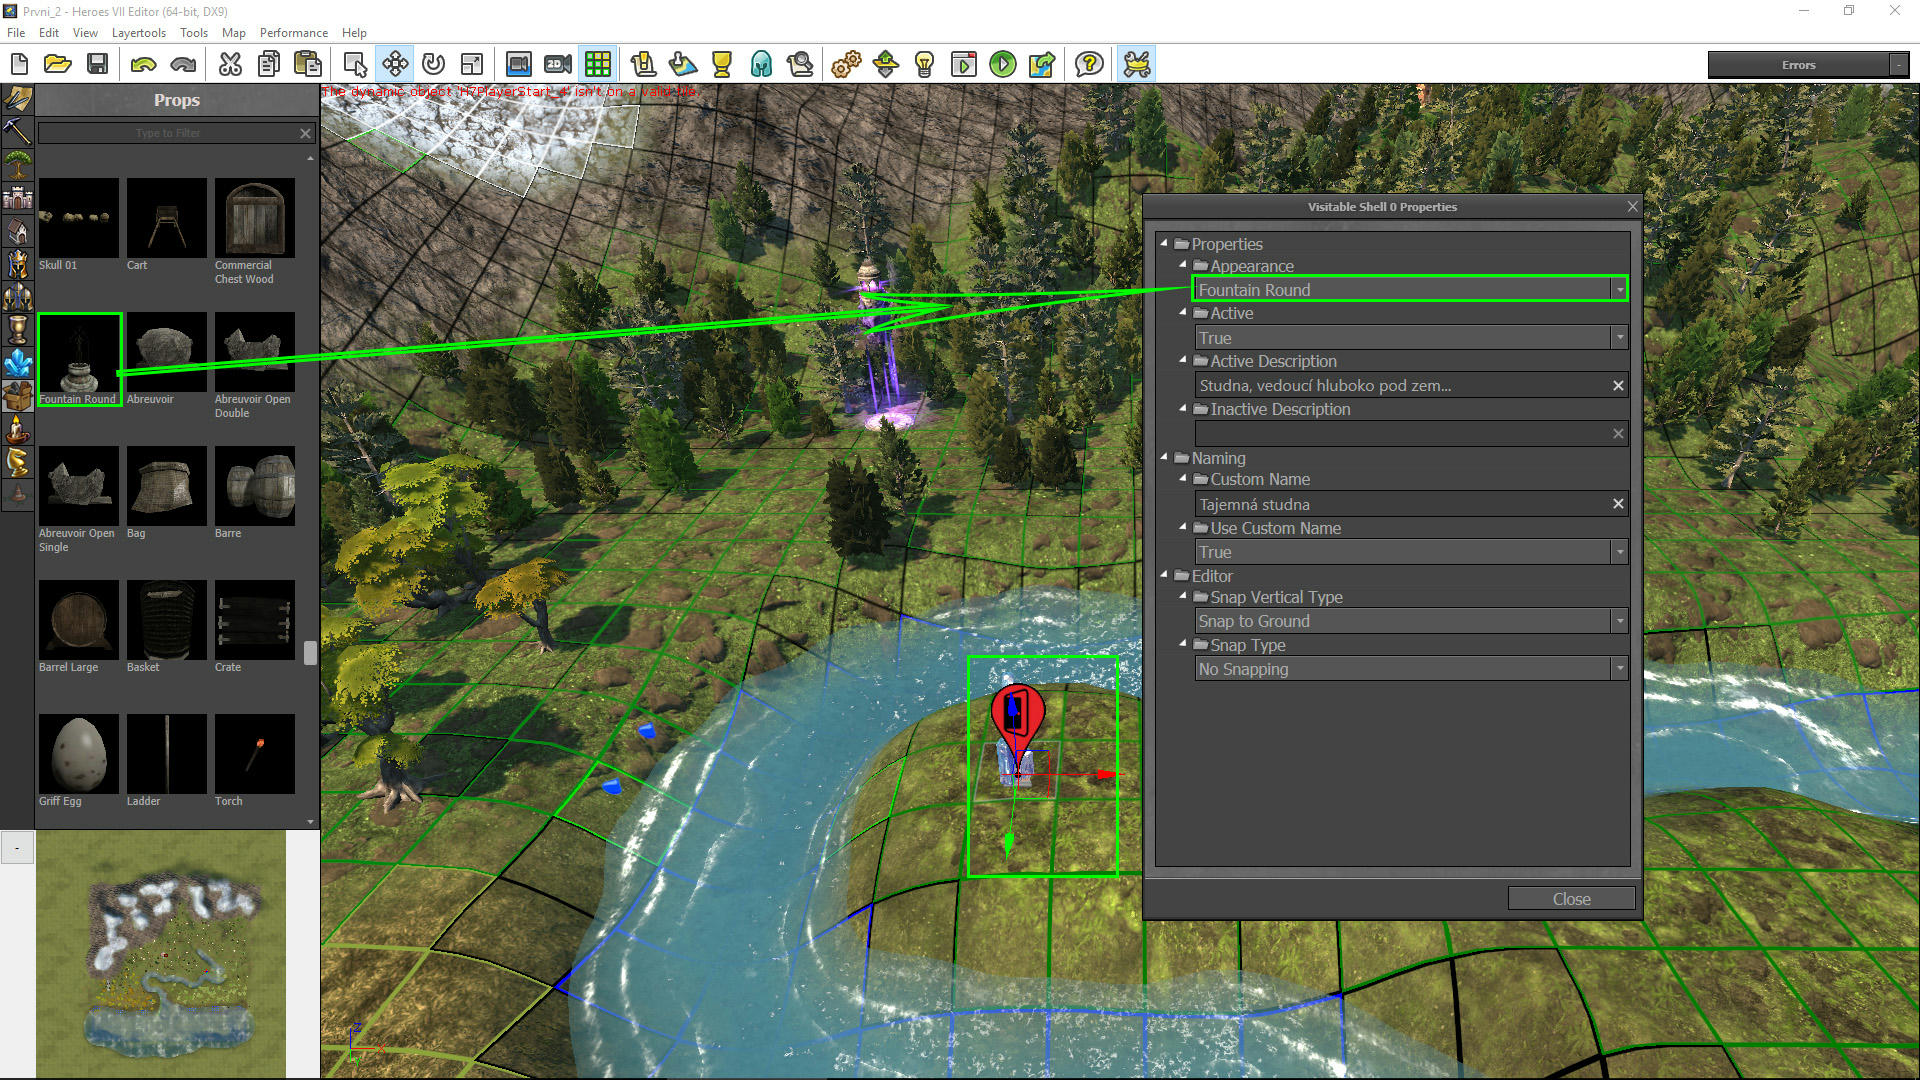Viewport: 1920px width, 1080px height.
Task: Open the teal helmet toolbar icon
Action: pyautogui.click(x=761, y=65)
